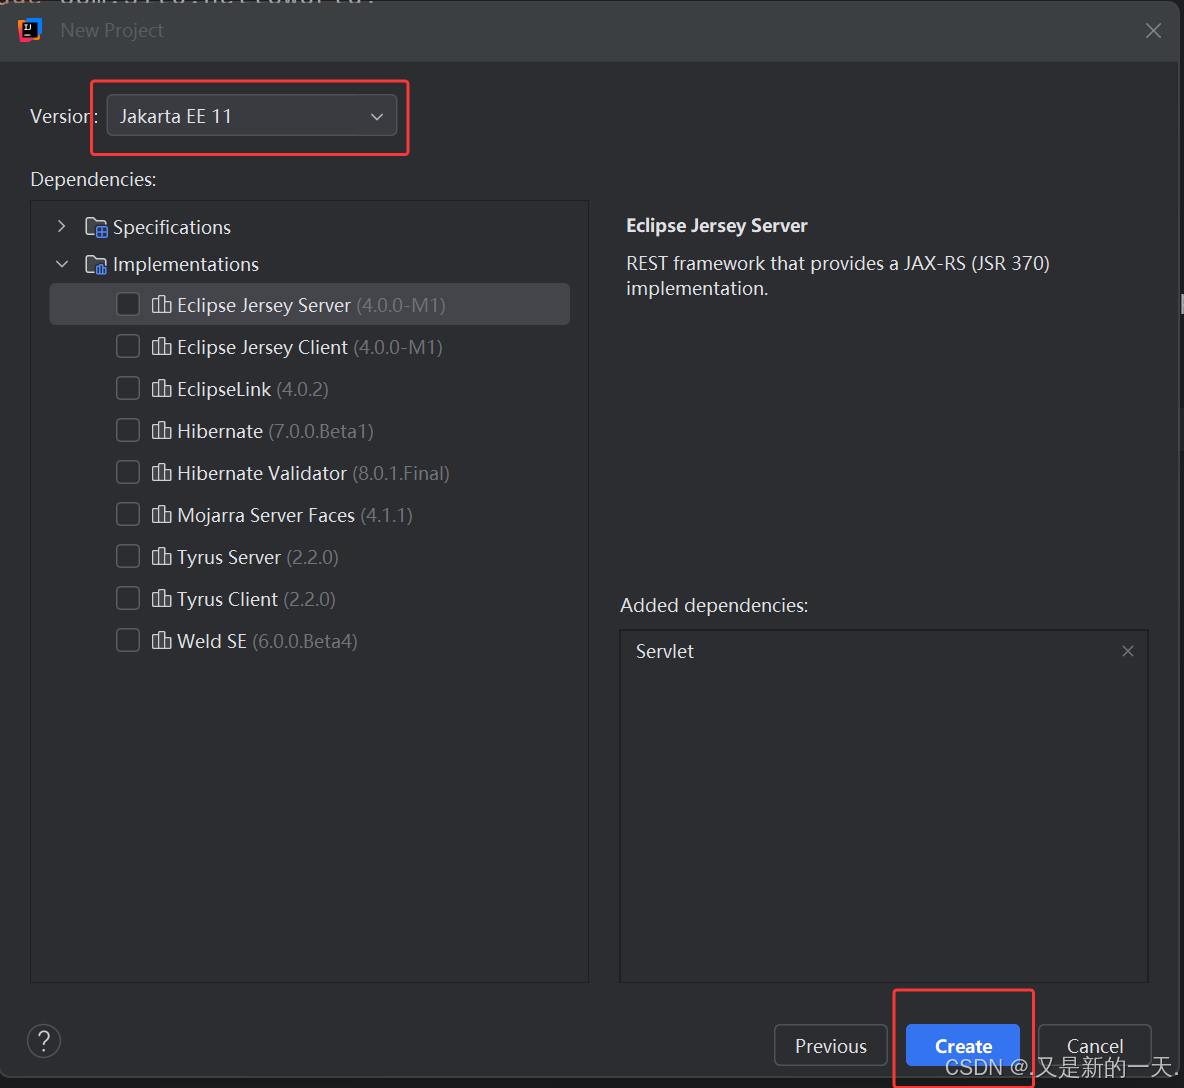Enable the Tyrus Client checkbox

(x=128, y=599)
